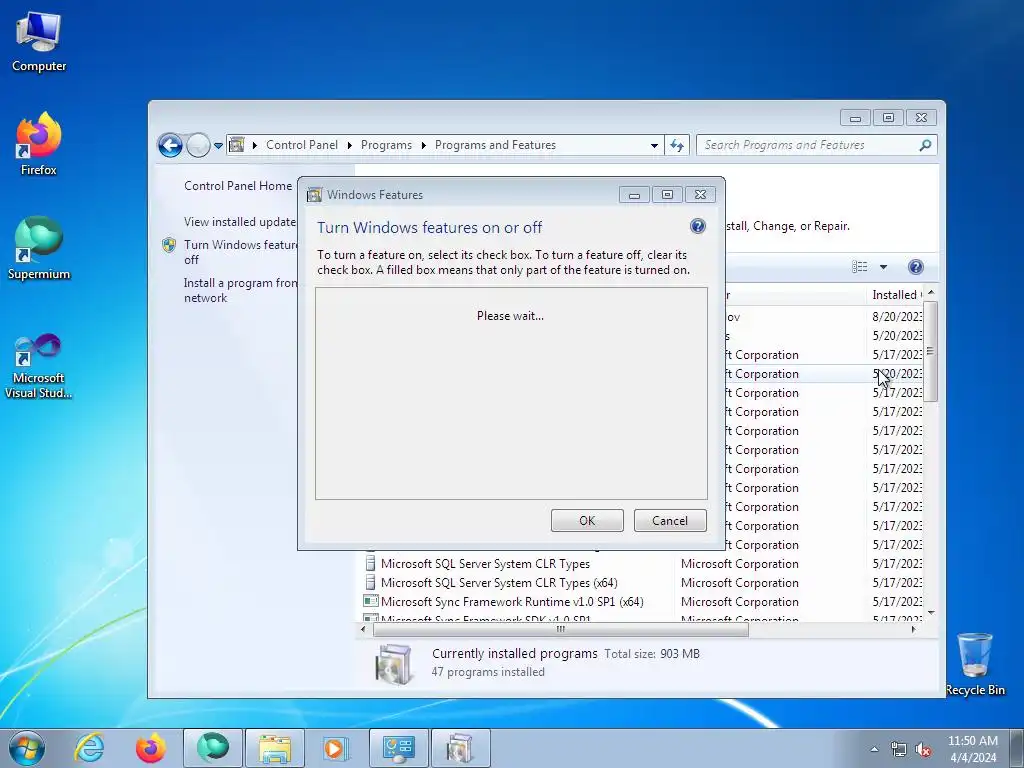
Task: Refresh the Programs and Features list
Action: coord(677,146)
